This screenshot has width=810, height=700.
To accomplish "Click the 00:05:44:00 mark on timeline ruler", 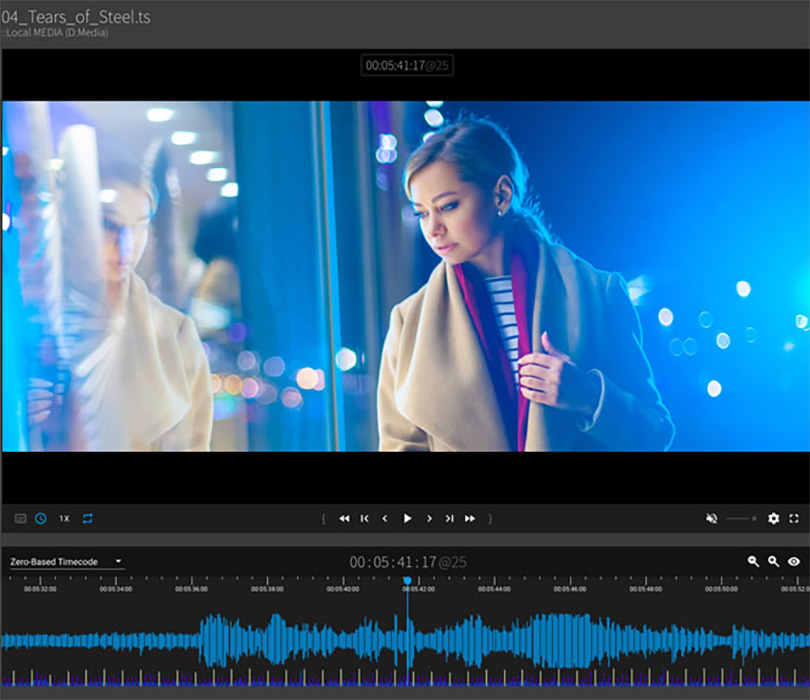I will pos(494,589).
